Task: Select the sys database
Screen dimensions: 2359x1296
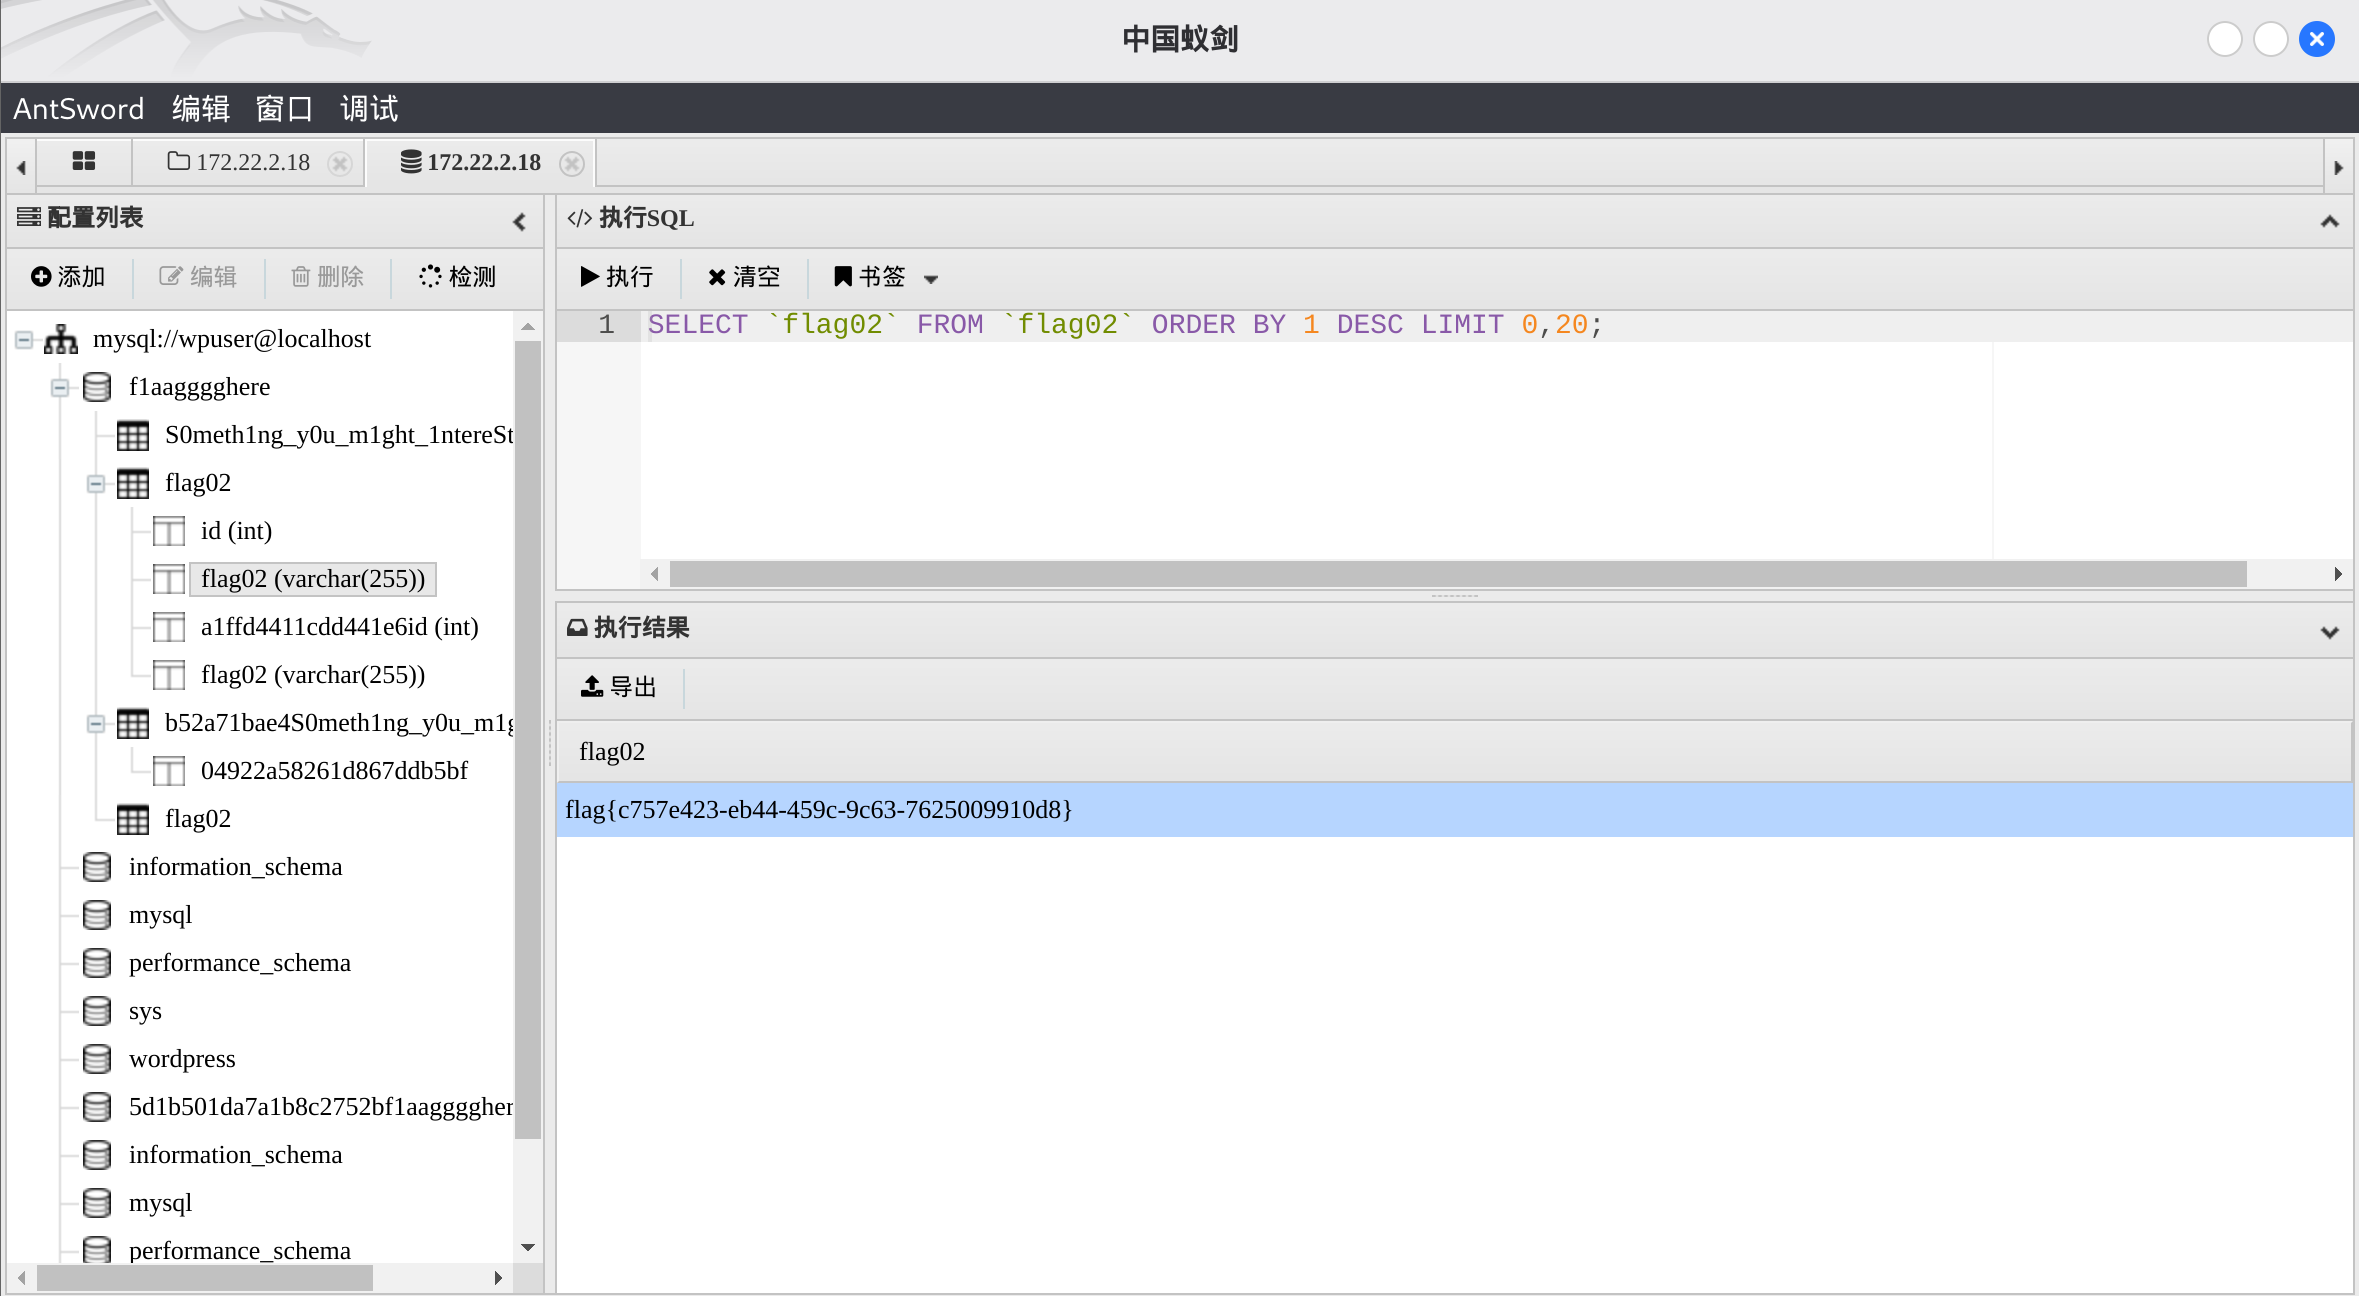Action: click(x=145, y=1011)
